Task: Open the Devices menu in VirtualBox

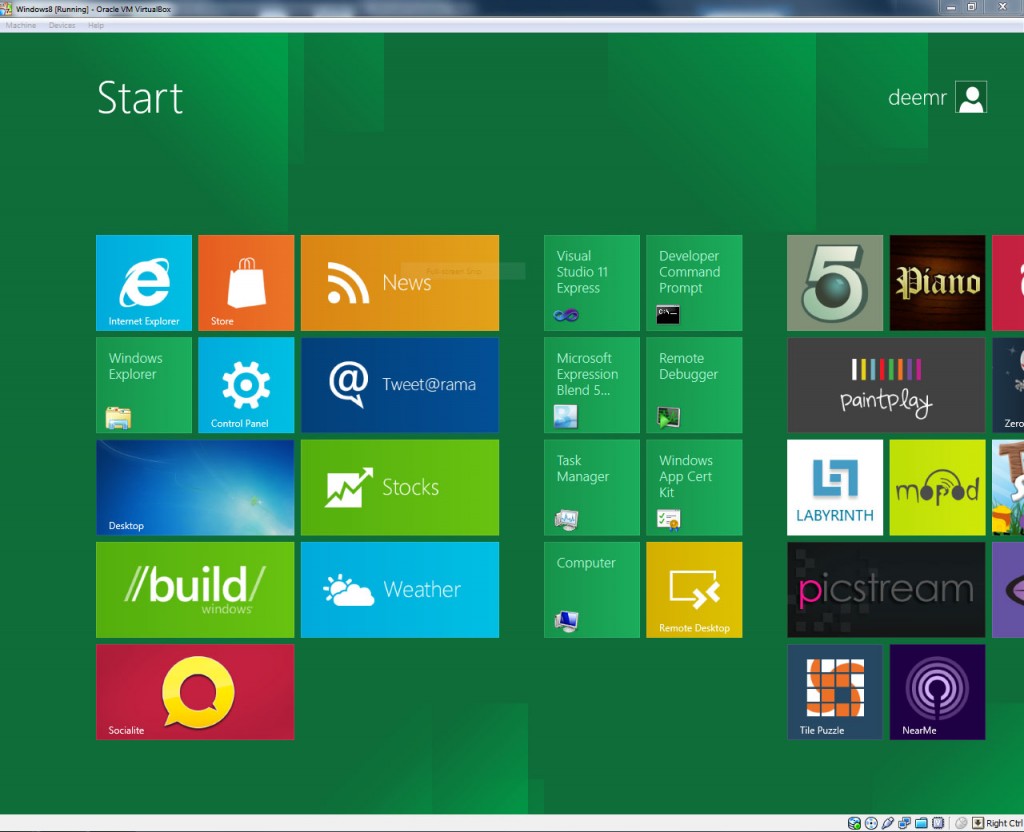Action: [62, 25]
